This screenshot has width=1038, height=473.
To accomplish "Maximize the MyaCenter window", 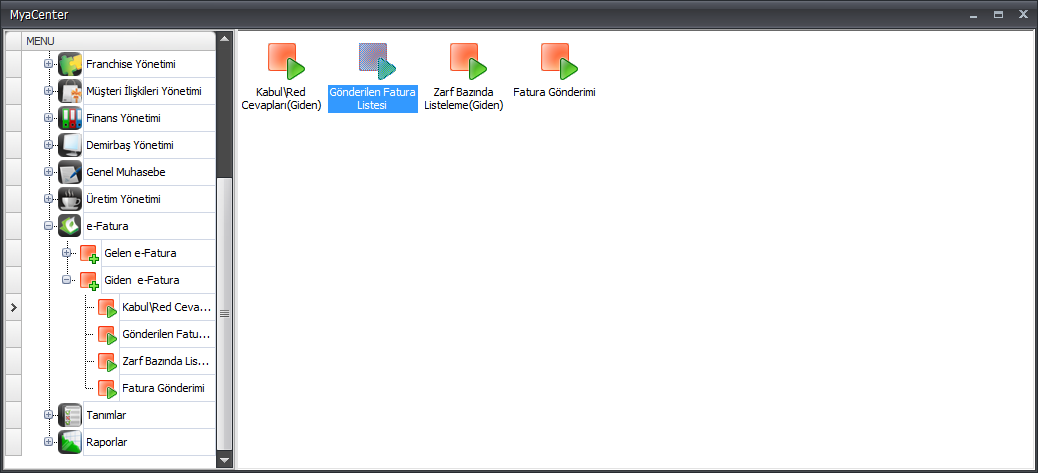I will tap(998, 14).
